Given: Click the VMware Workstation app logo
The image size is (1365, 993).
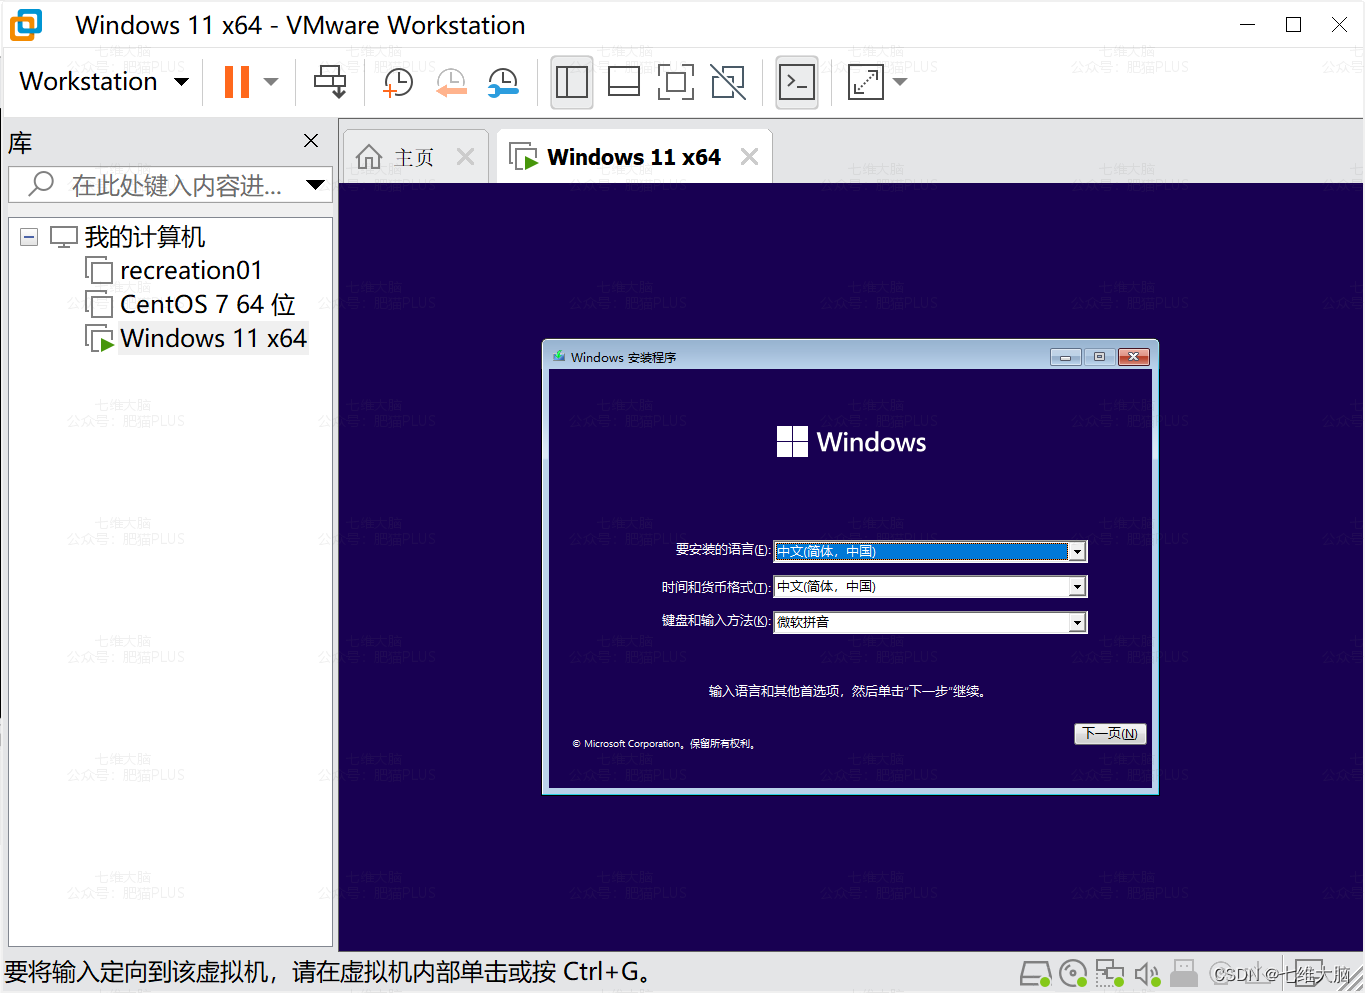Looking at the screenshot, I should (26, 25).
